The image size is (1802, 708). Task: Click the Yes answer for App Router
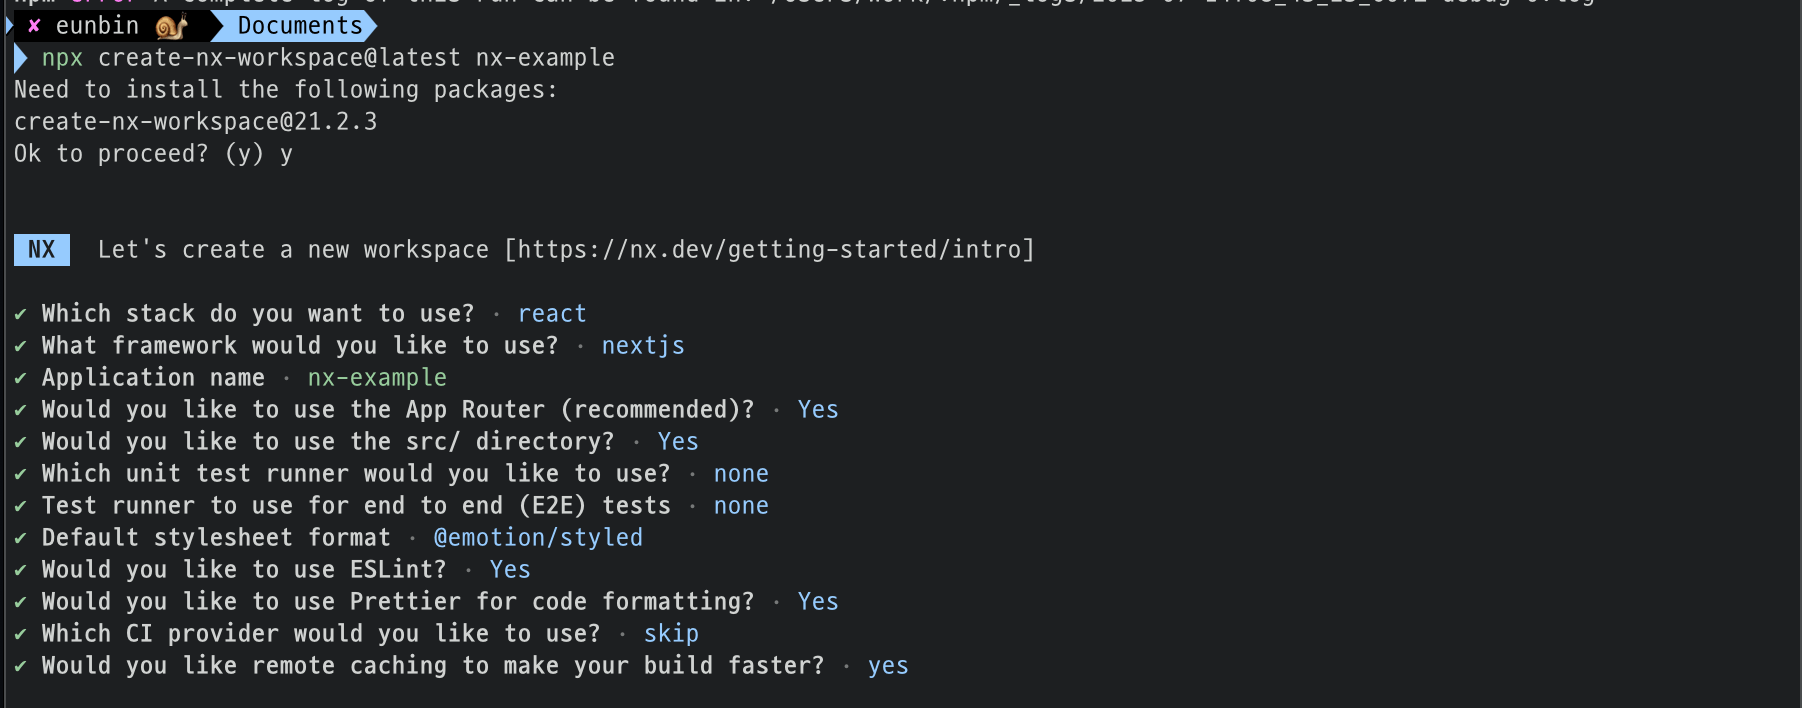[x=818, y=410]
